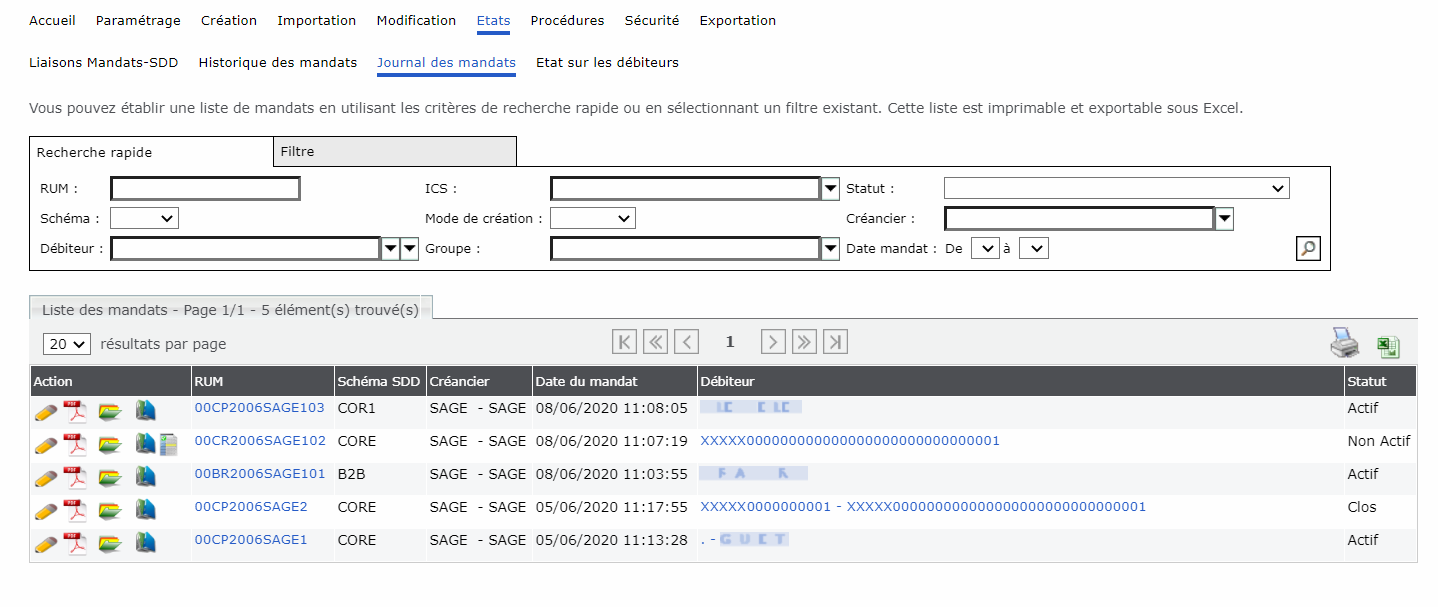Open the Mode de création dropdown

click(x=592, y=218)
